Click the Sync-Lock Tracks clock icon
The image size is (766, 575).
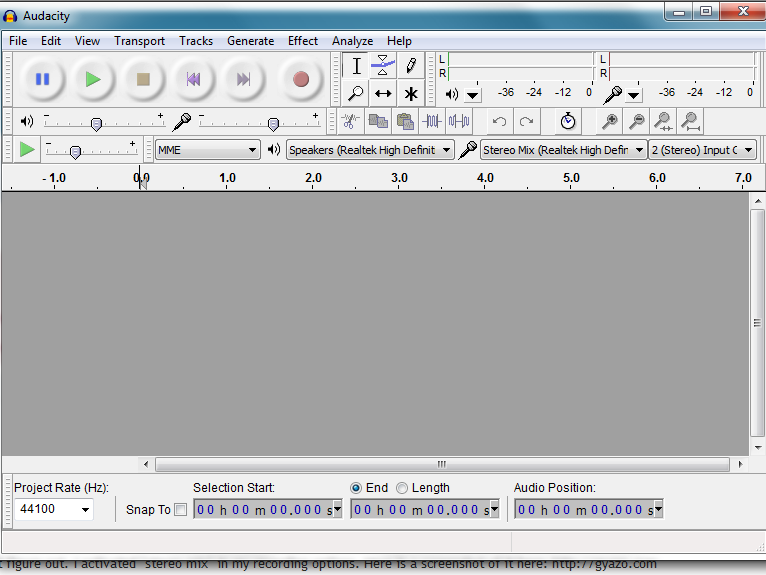point(568,121)
